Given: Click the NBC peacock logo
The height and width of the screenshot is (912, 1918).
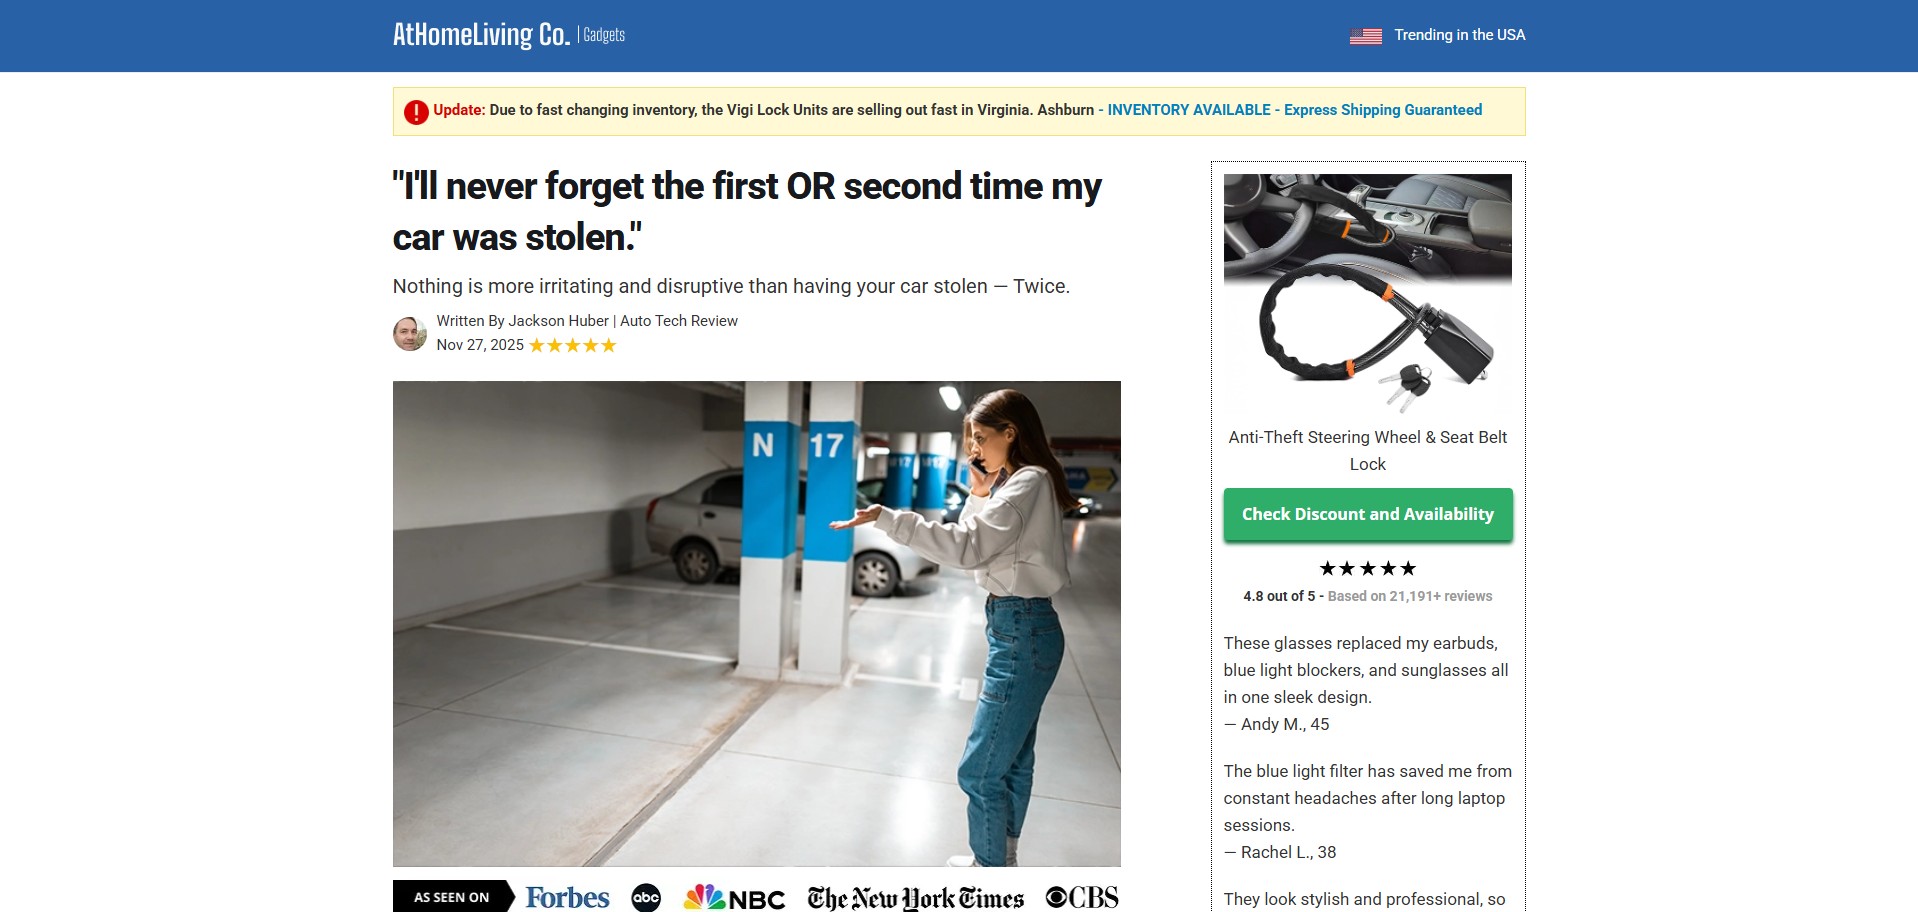Looking at the screenshot, I should 734,897.
